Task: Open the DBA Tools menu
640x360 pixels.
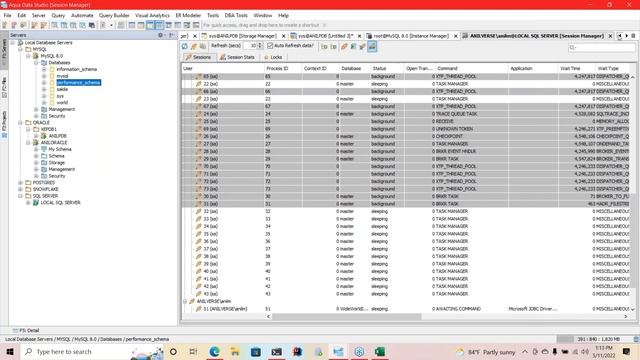Action: pos(236,15)
